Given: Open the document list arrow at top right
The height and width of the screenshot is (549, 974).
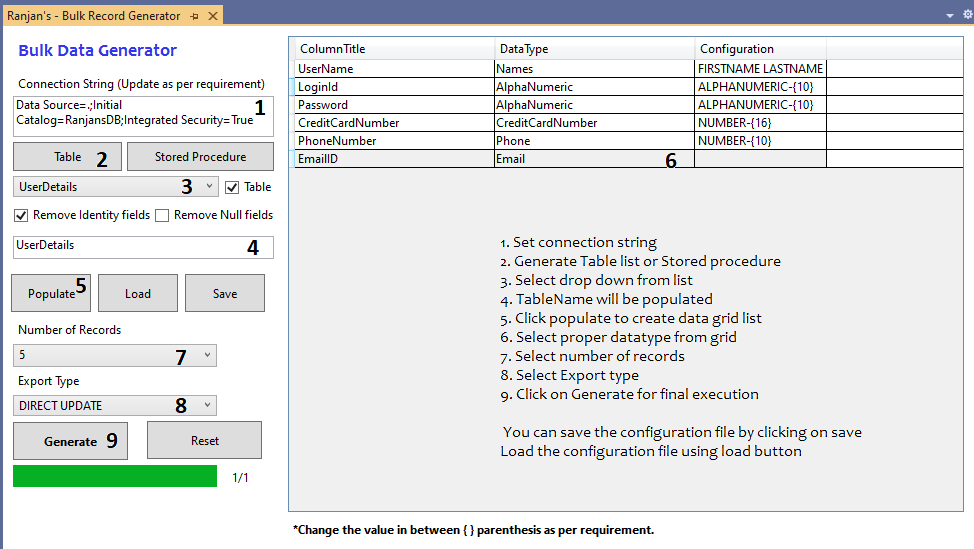Looking at the screenshot, I should [x=950, y=16].
